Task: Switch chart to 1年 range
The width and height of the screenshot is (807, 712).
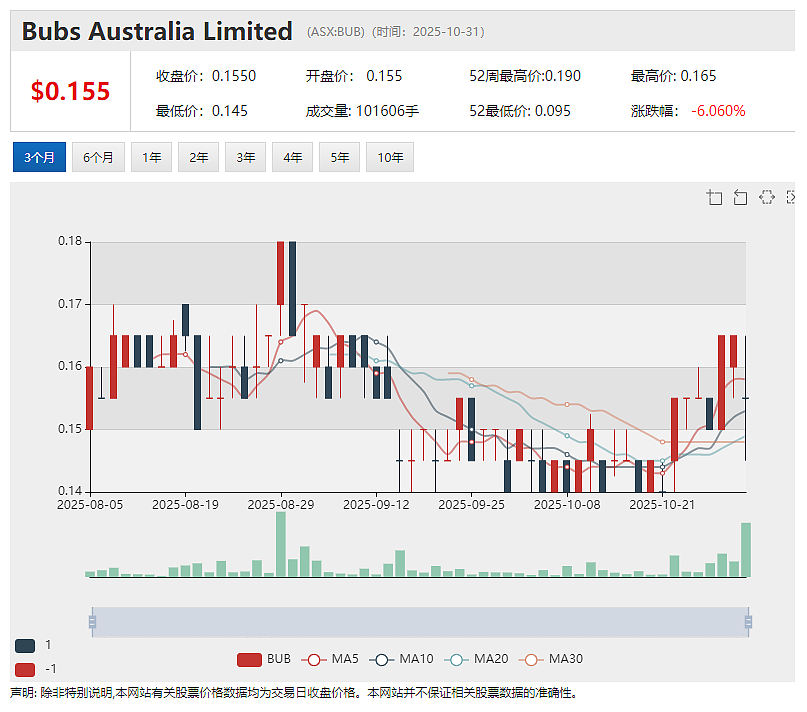Action: (151, 157)
